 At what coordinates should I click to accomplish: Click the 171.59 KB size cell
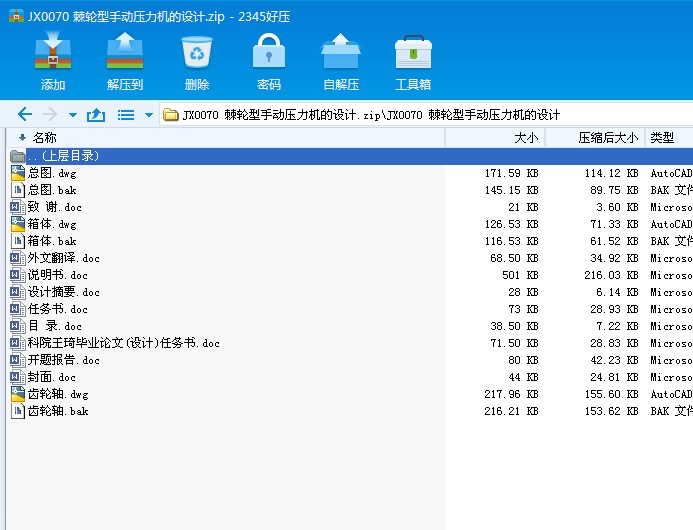coord(511,173)
